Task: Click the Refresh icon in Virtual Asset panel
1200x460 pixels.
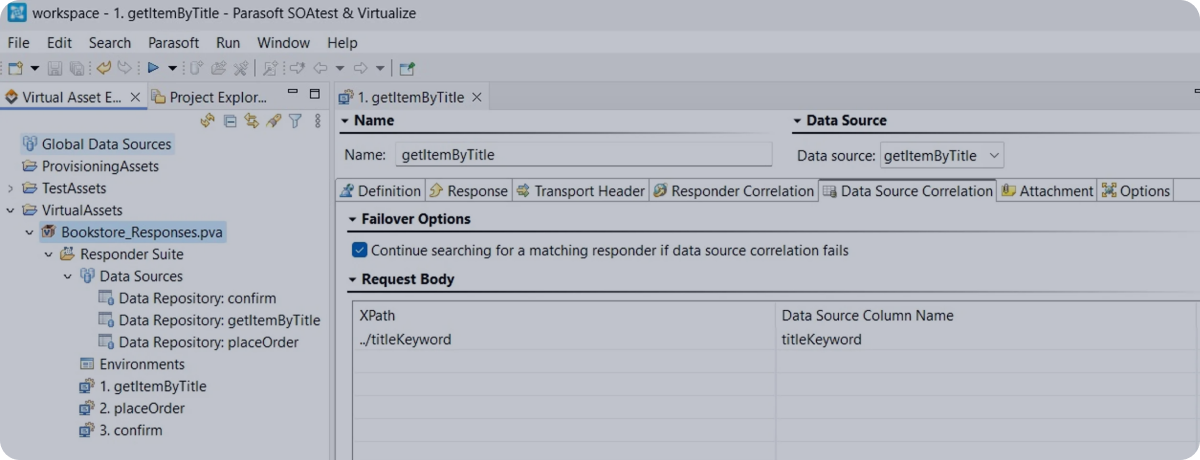Action: [208, 121]
